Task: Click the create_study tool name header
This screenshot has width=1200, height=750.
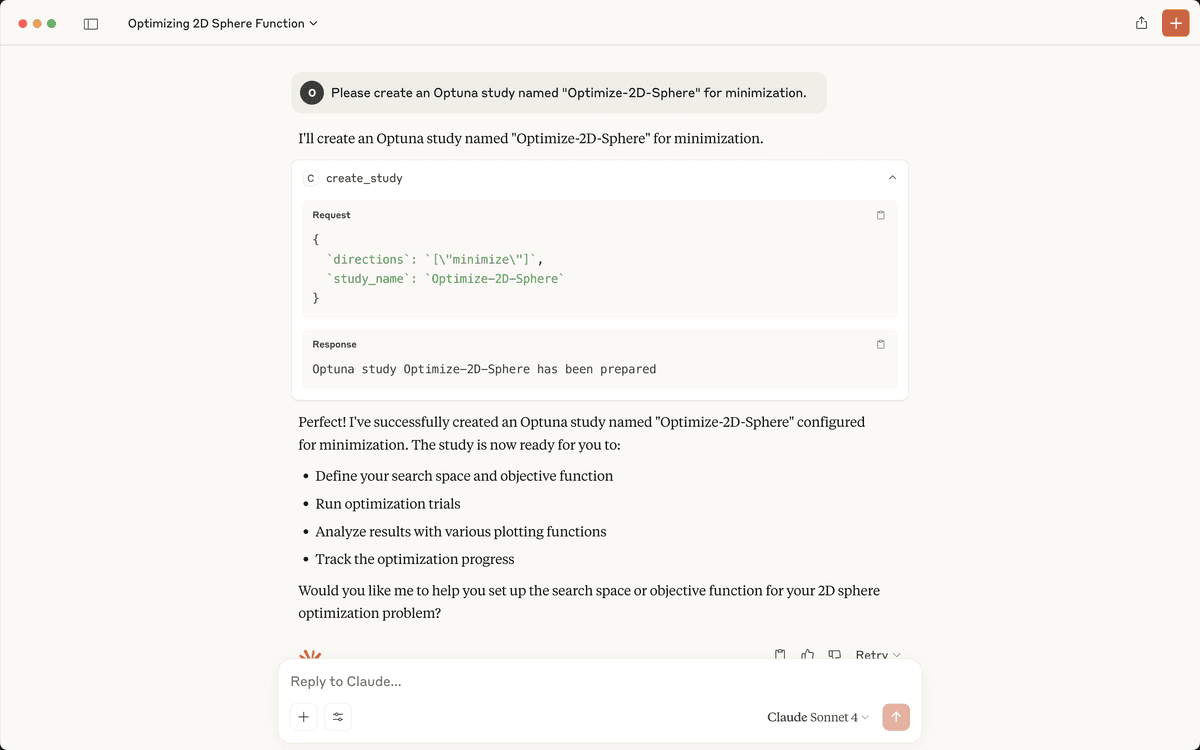Action: tap(364, 178)
